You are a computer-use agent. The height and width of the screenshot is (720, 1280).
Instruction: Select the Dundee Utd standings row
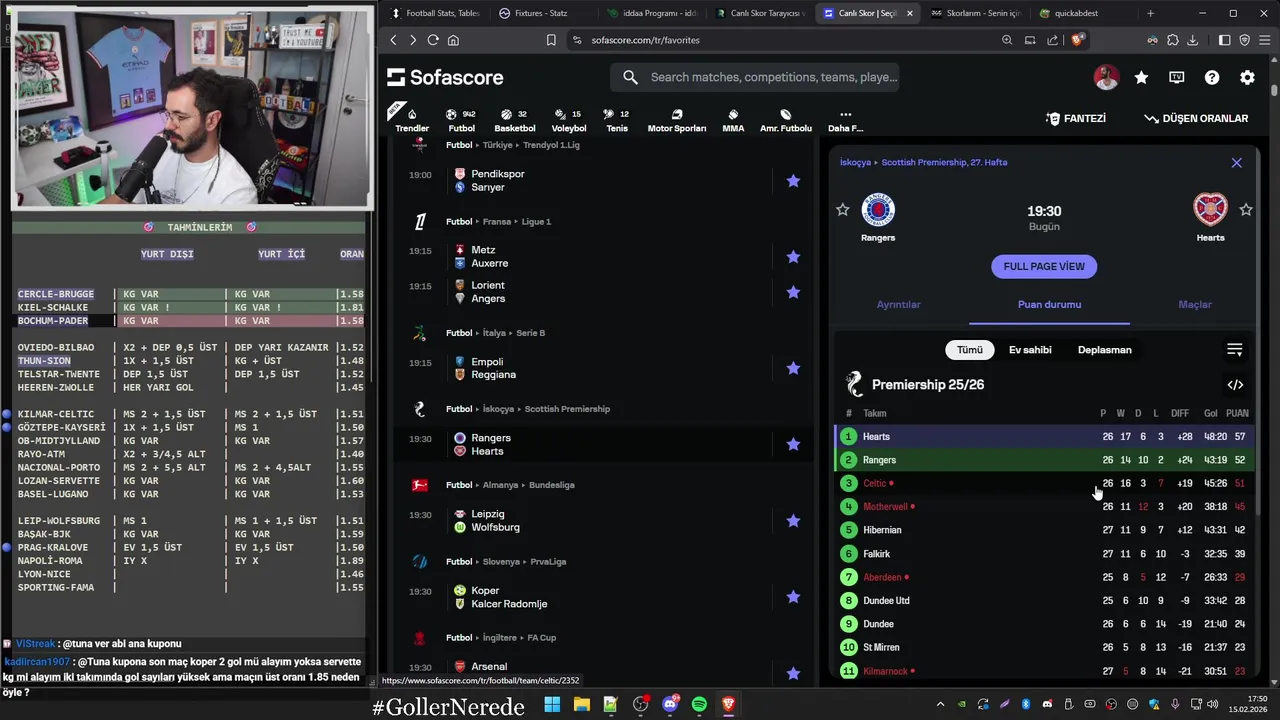1046,601
